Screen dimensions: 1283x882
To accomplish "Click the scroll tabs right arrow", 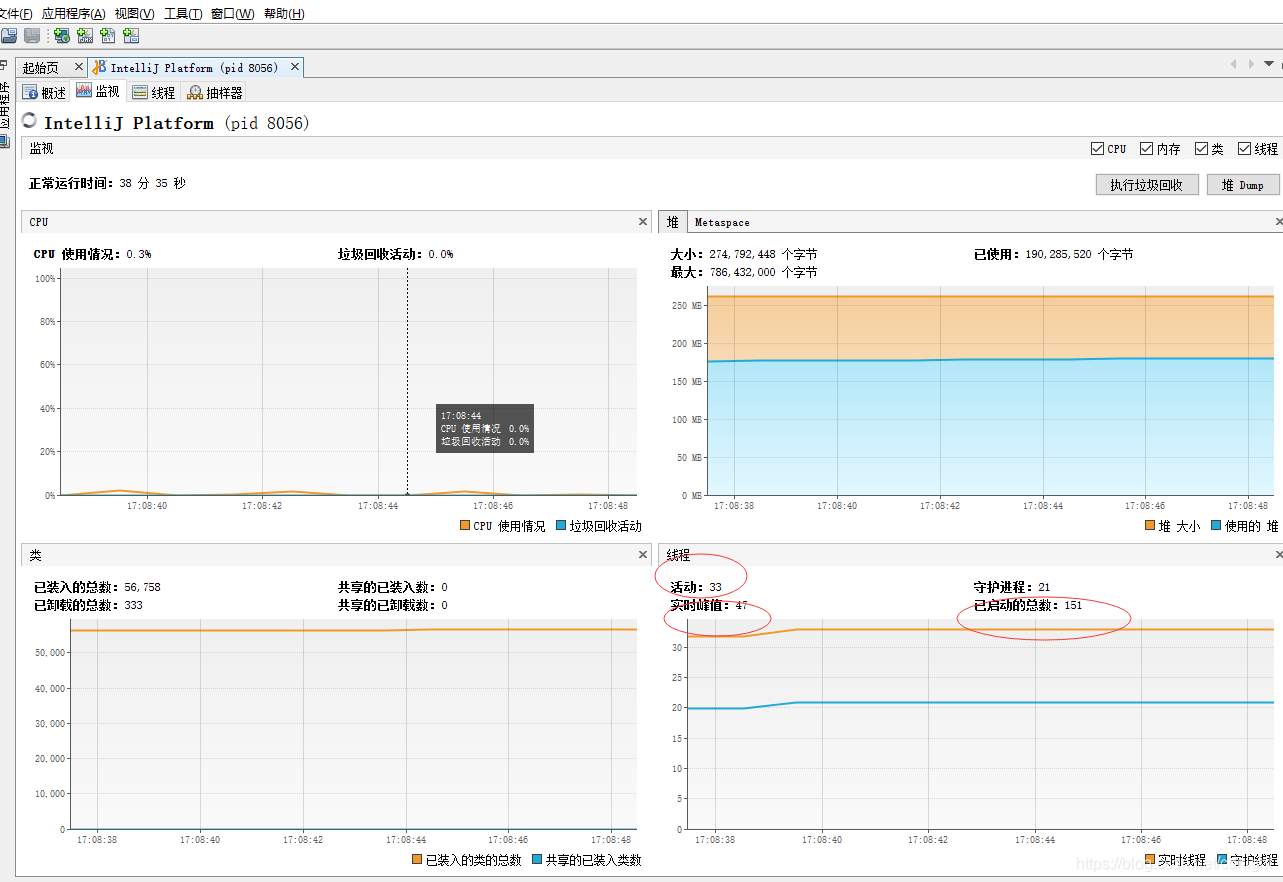I will pyautogui.click(x=1251, y=64).
